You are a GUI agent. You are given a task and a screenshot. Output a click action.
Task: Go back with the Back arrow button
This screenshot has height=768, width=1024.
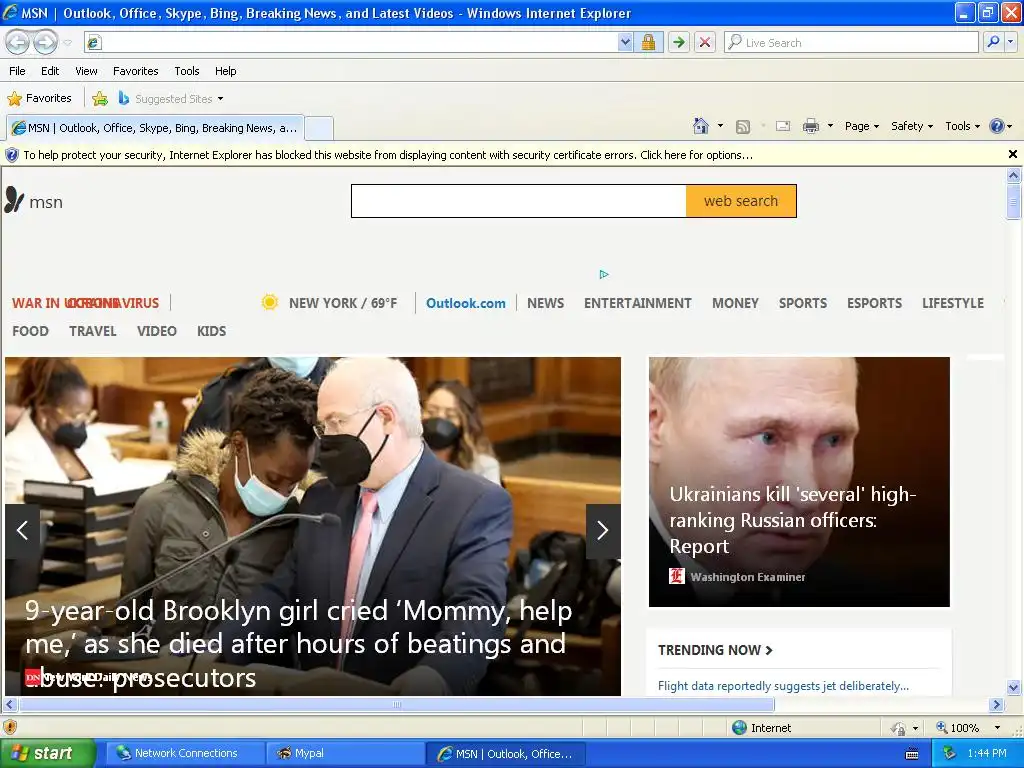[18, 42]
